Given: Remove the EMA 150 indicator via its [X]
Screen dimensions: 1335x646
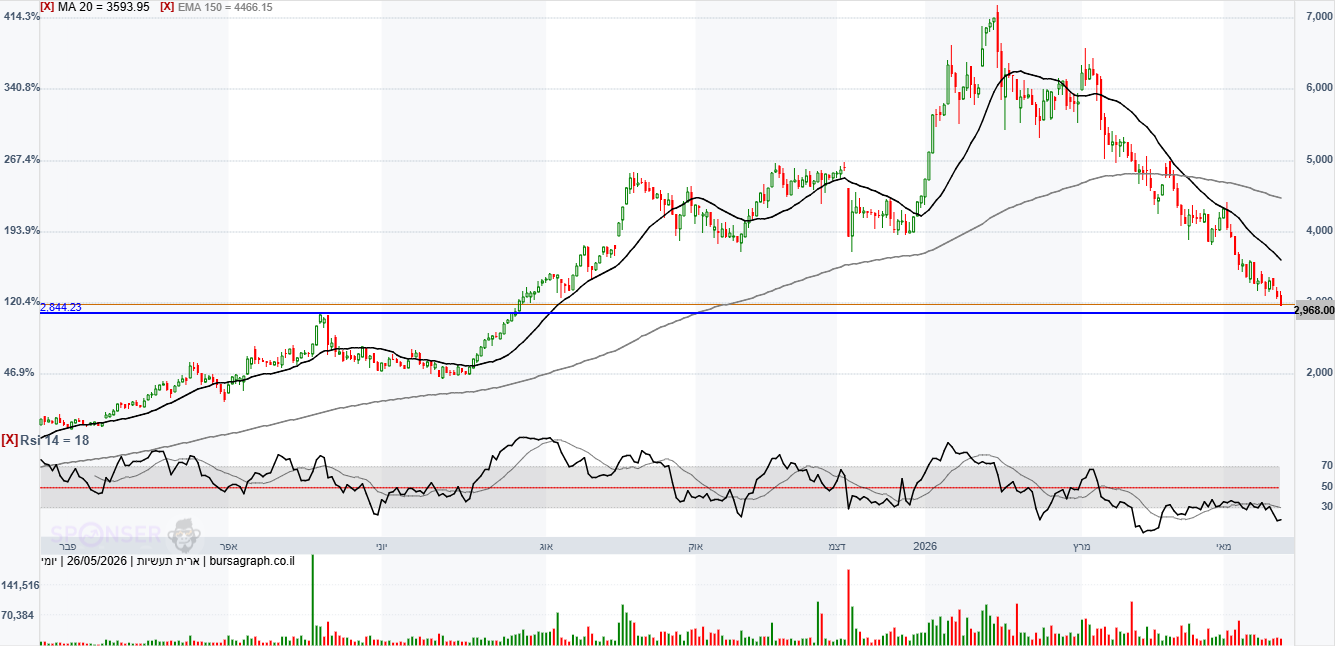Looking at the screenshot, I should 167,6.
